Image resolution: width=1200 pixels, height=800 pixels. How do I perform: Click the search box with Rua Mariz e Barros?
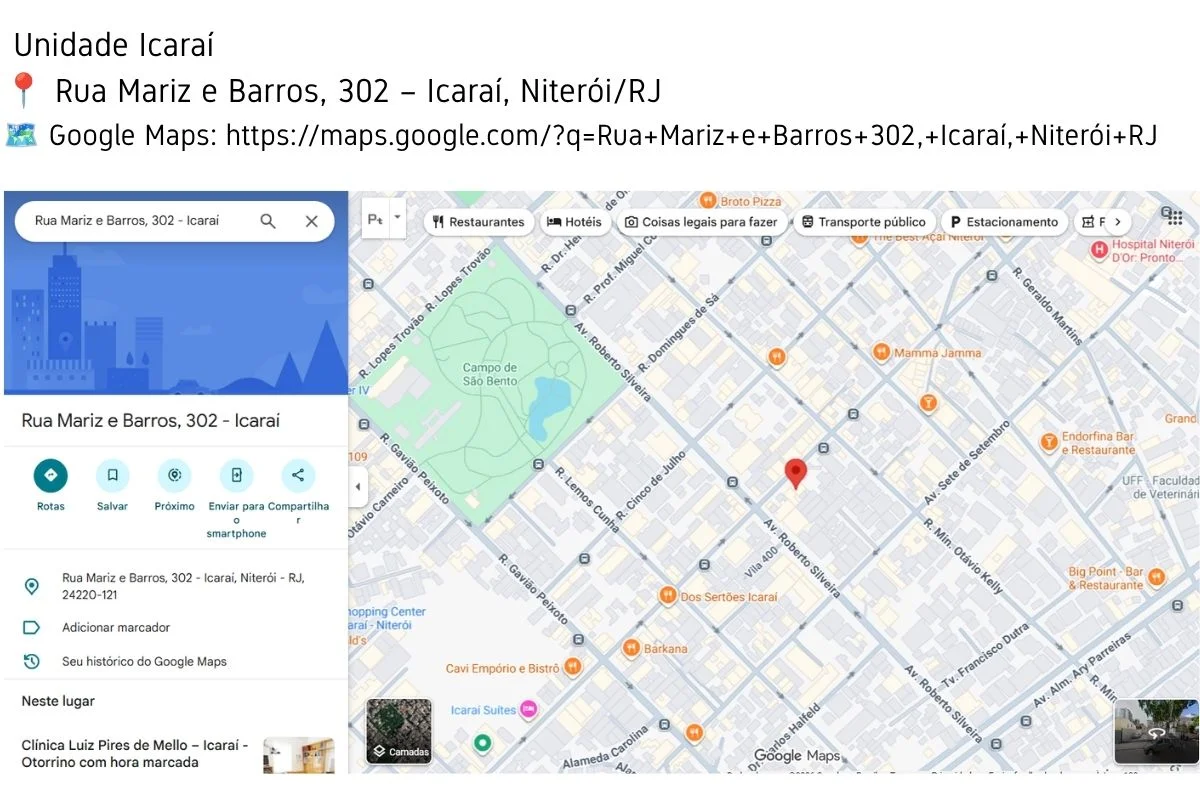[174, 221]
